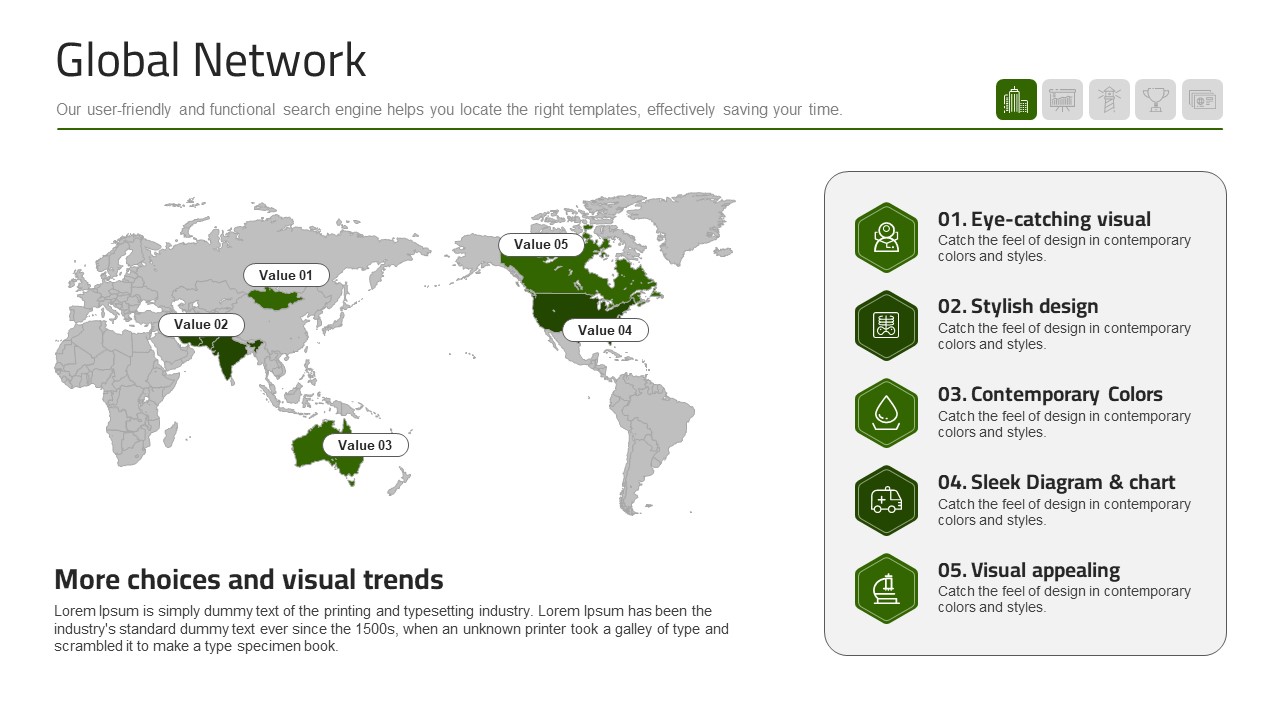The height and width of the screenshot is (720, 1280).
Task: Click the water drop hexagon icon
Action: [x=886, y=413]
